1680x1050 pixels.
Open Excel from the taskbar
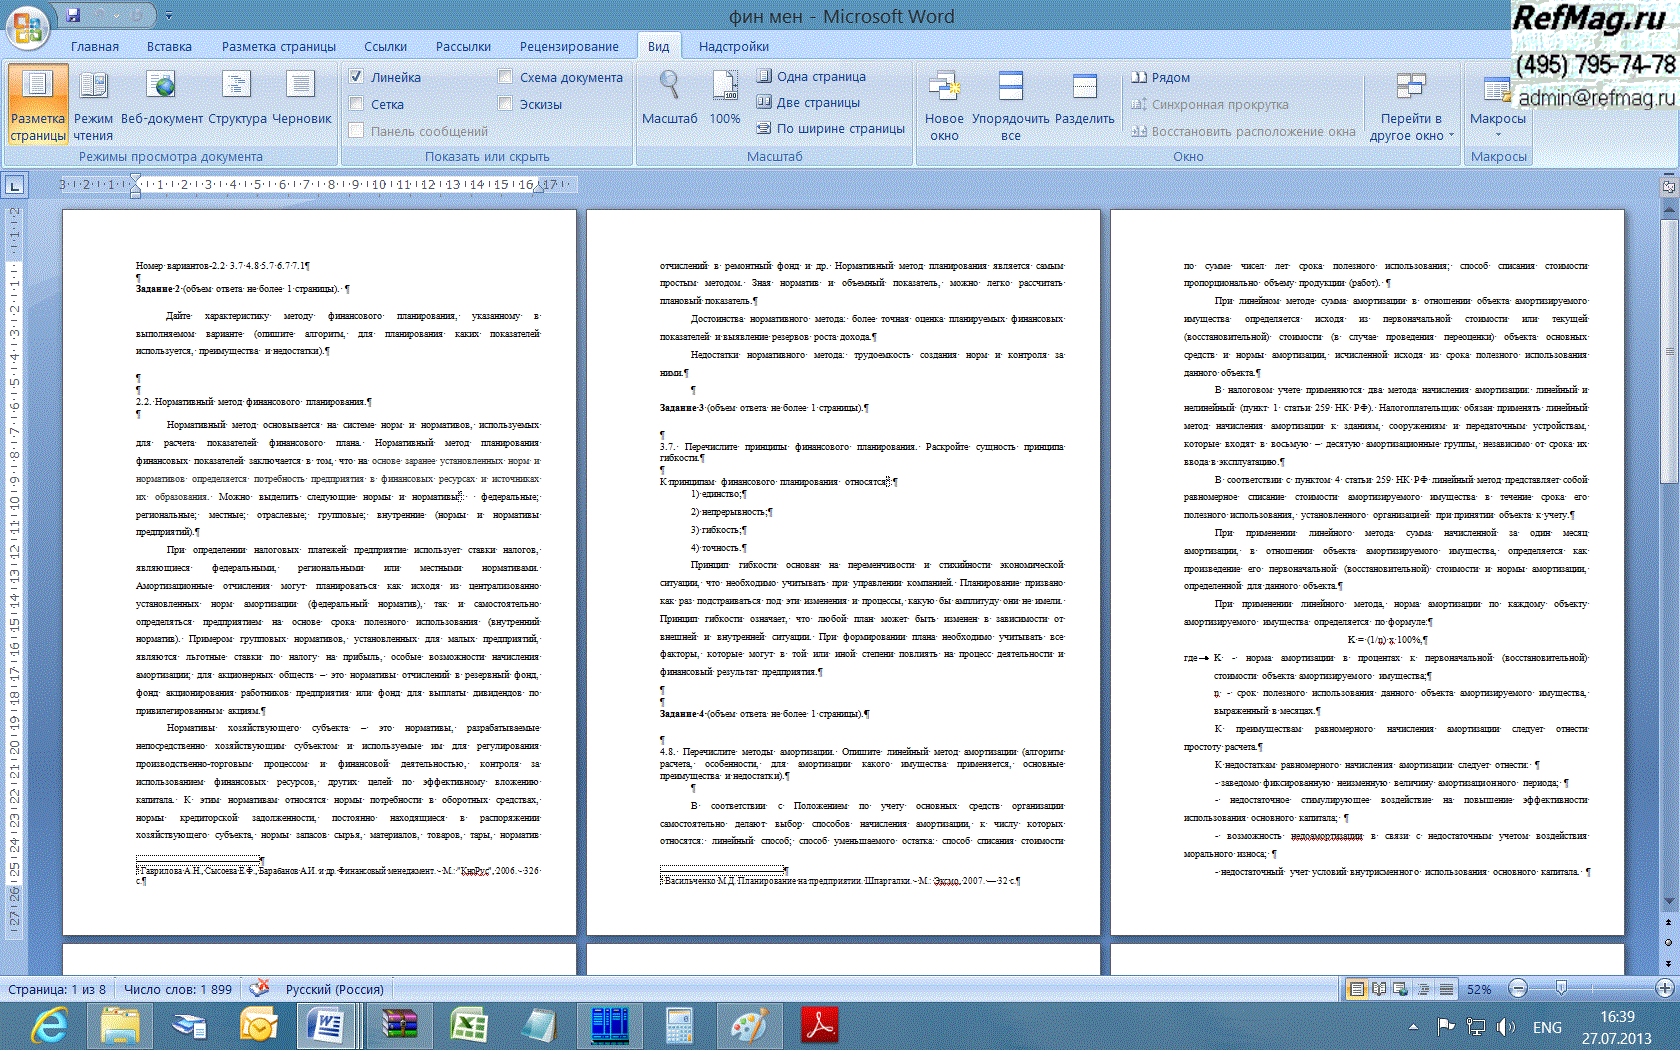[468, 1026]
